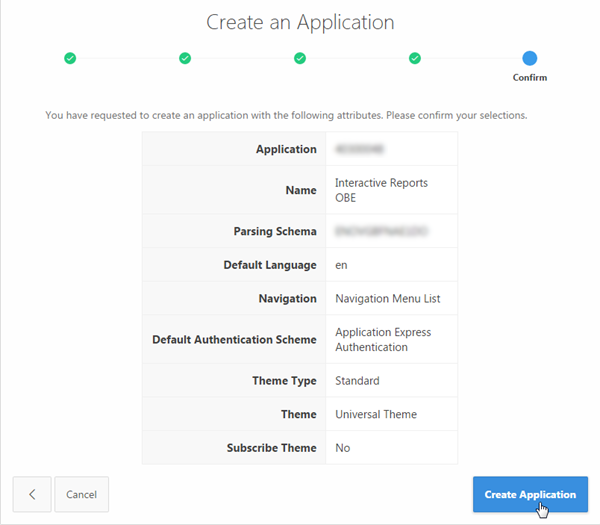Click the second completed wizard step checkmark

[x=185, y=58]
